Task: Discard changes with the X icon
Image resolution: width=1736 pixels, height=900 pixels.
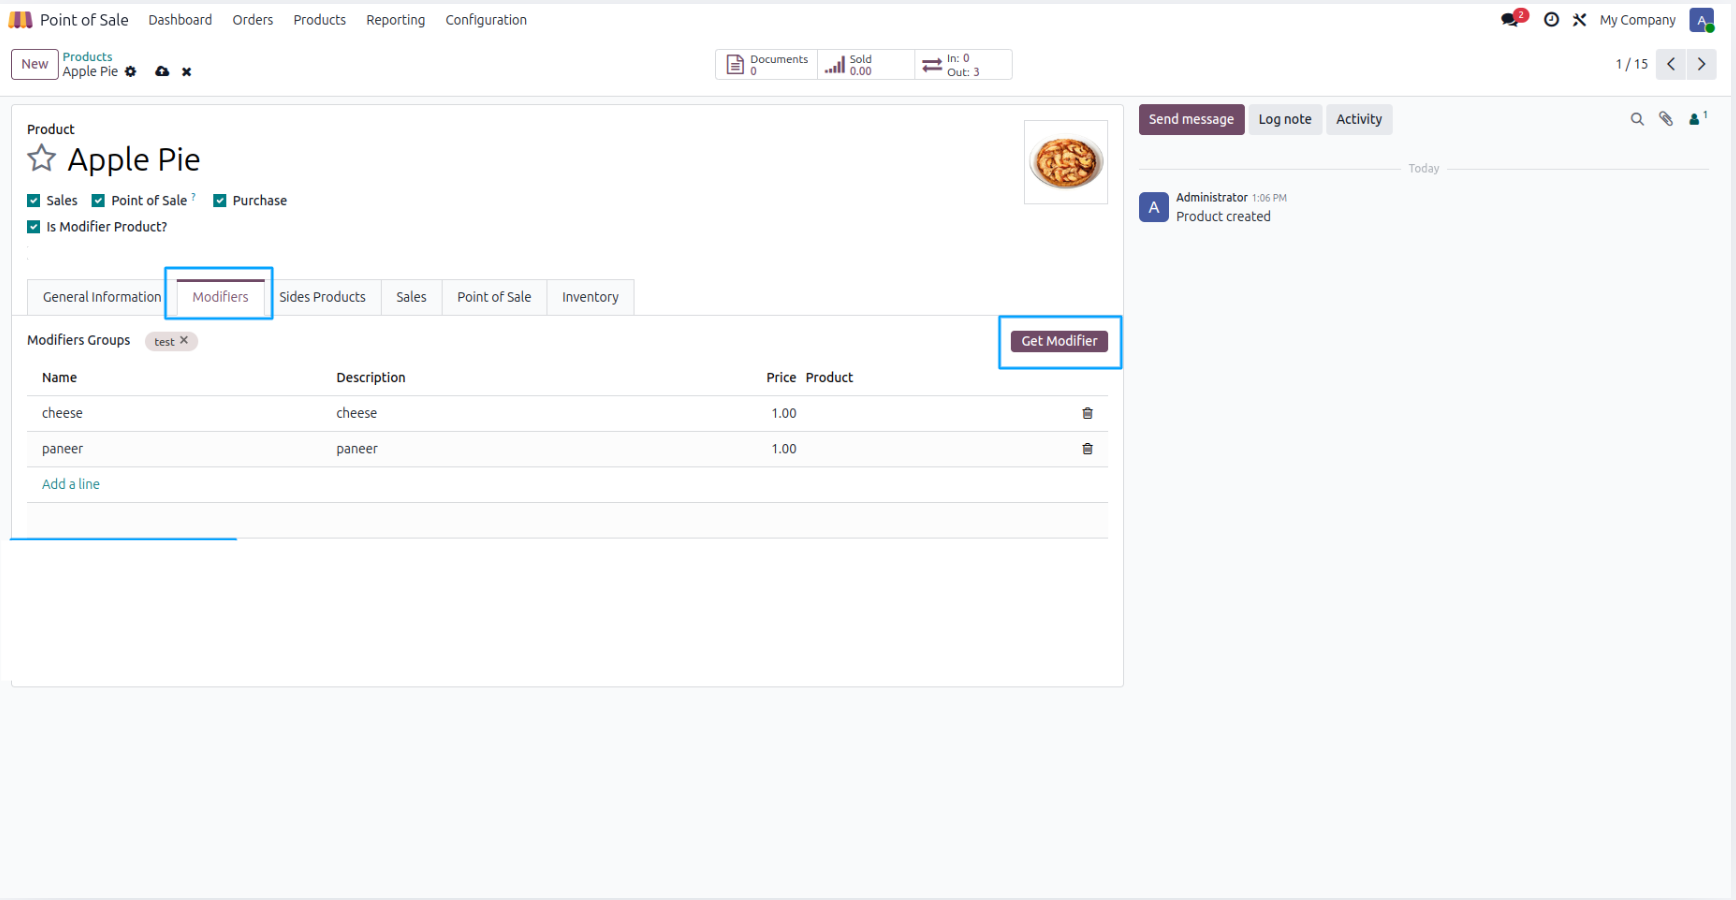Action: point(186,72)
